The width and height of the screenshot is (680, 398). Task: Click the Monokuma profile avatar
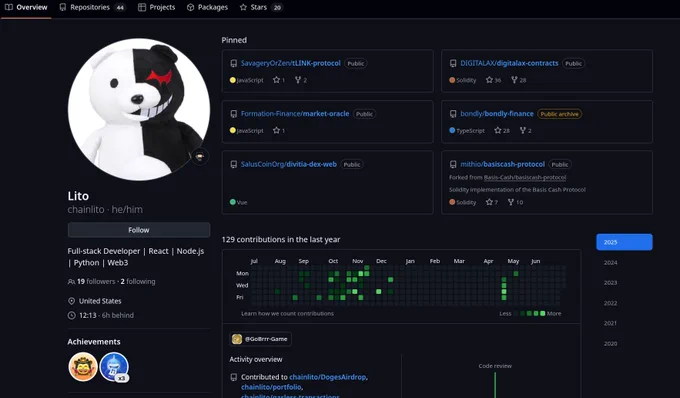pos(139,109)
